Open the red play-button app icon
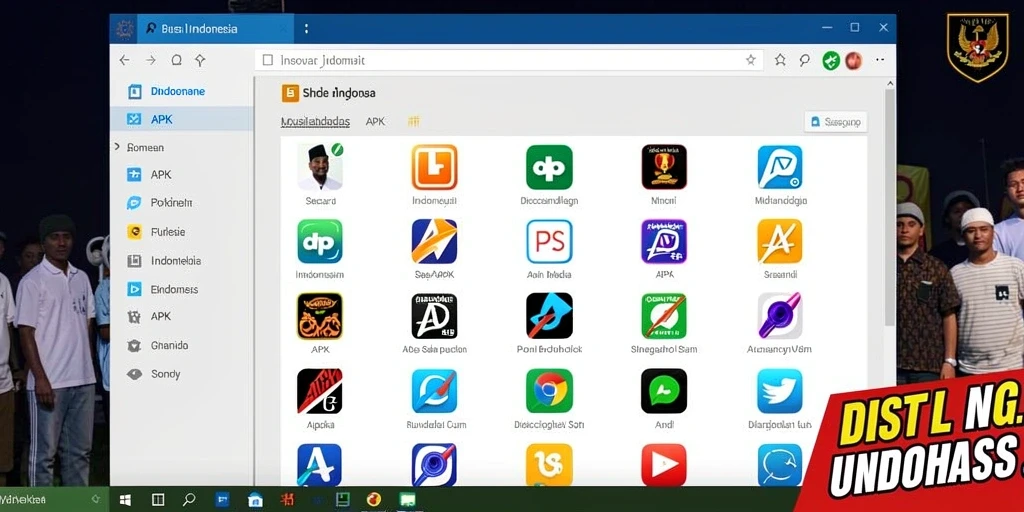 pyautogui.click(x=664, y=465)
